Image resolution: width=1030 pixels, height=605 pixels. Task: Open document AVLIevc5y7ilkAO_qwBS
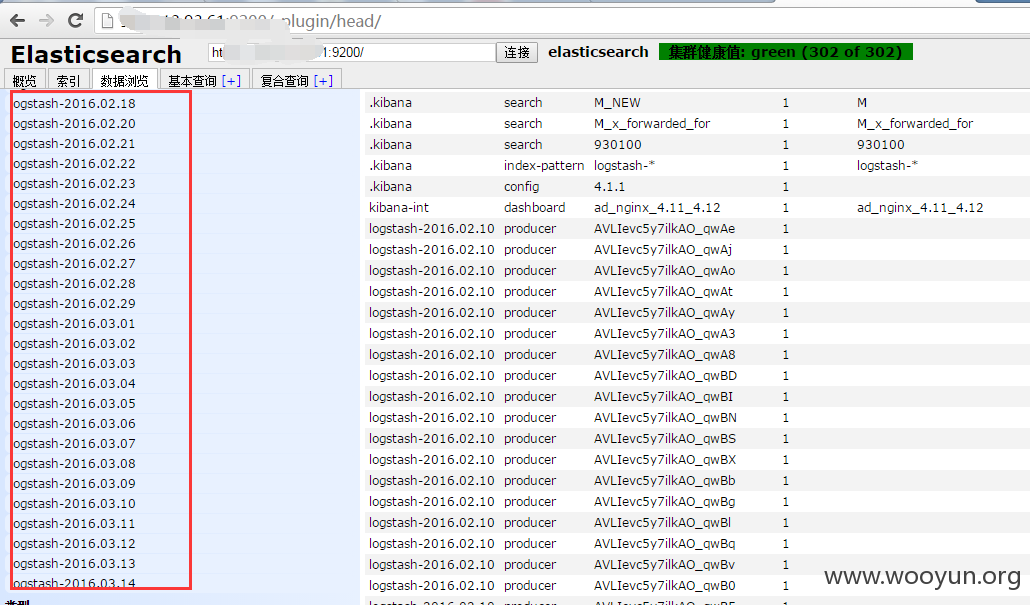tap(698, 439)
